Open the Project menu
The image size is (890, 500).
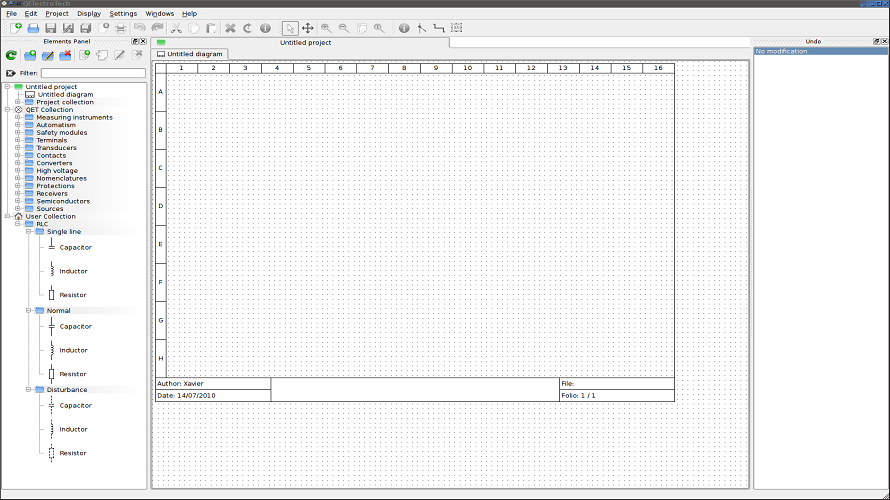coord(57,14)
